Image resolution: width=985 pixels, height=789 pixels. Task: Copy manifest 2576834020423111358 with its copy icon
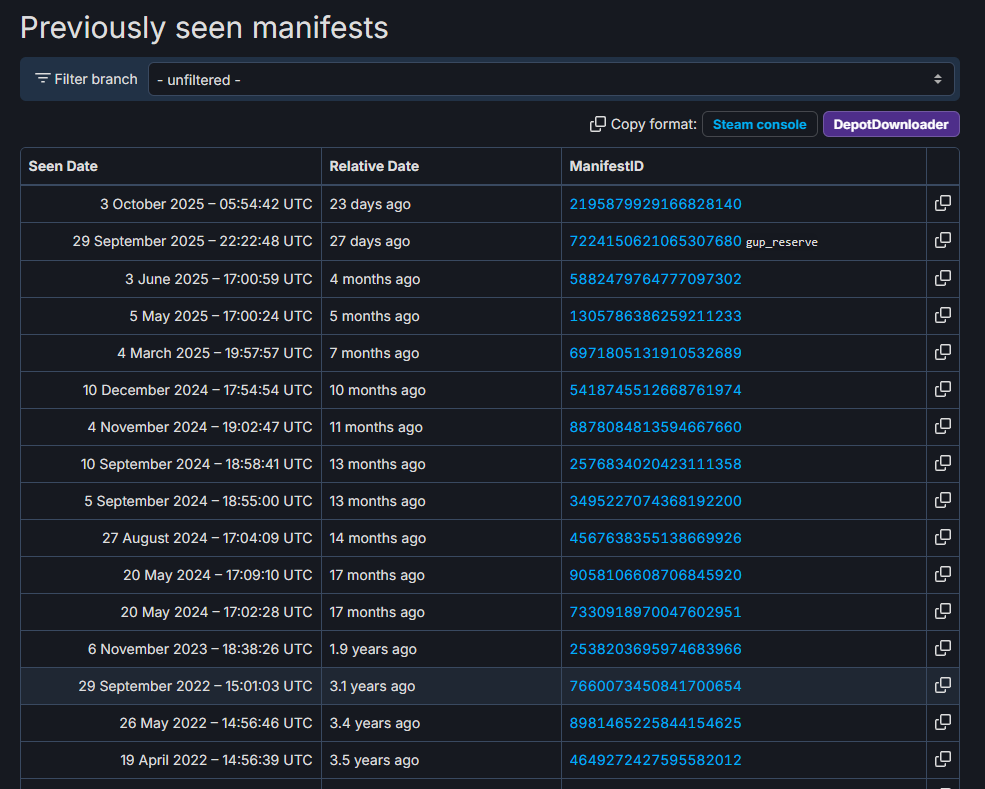pos(942,464)
